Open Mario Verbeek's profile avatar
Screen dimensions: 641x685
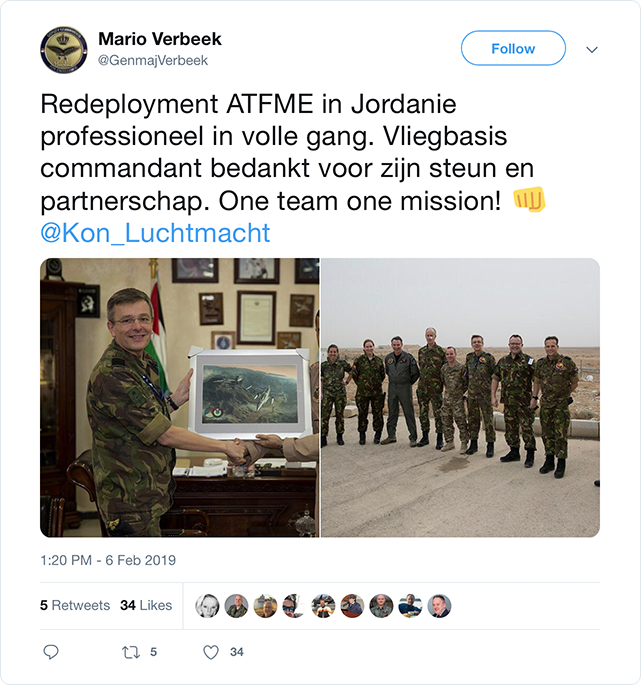click(x=64, y=50)
